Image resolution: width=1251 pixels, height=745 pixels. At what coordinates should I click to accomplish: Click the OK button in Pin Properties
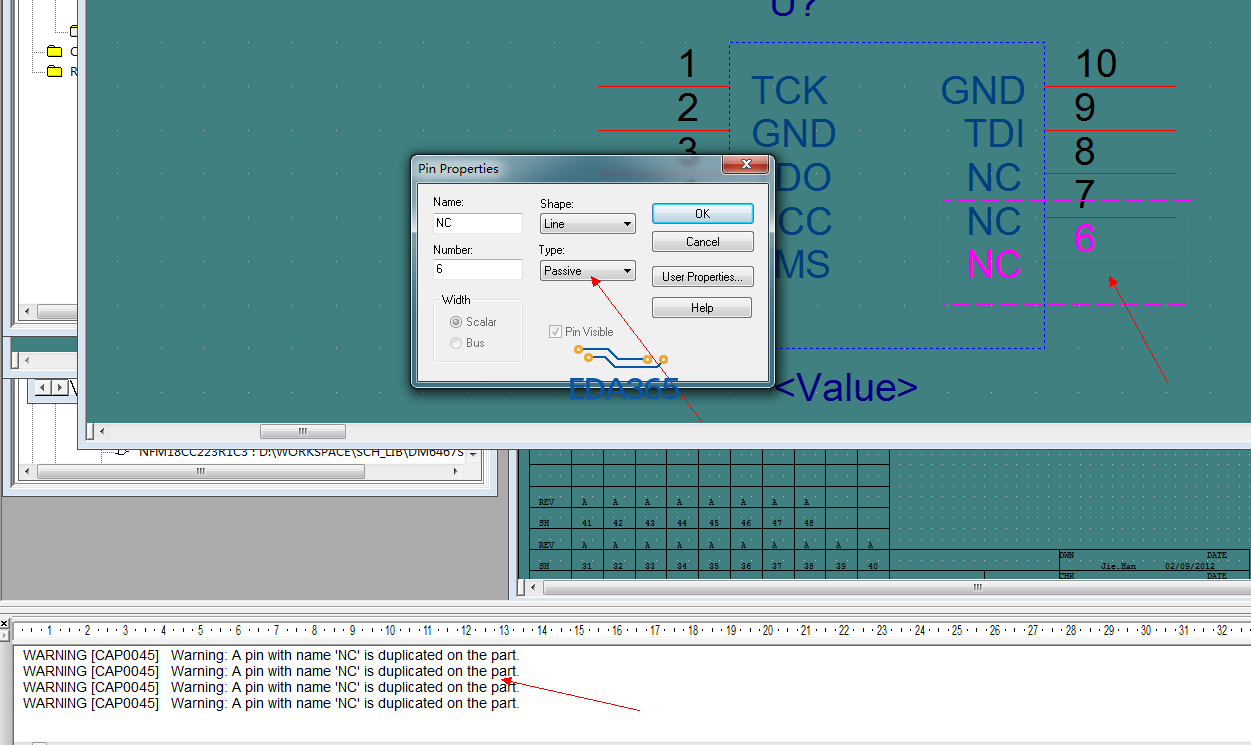pyautogui.click(x=702, y=214)
